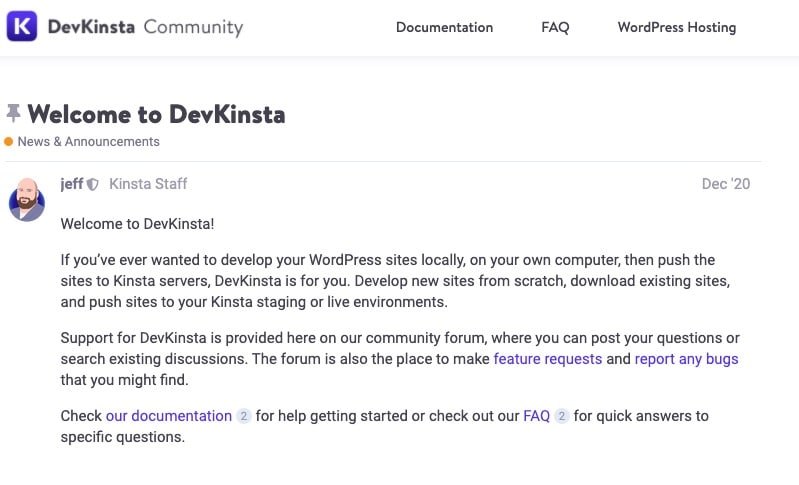Click the click-count badge after FAQ link
This screenshot has height=485, width=799.
[562, 416]
